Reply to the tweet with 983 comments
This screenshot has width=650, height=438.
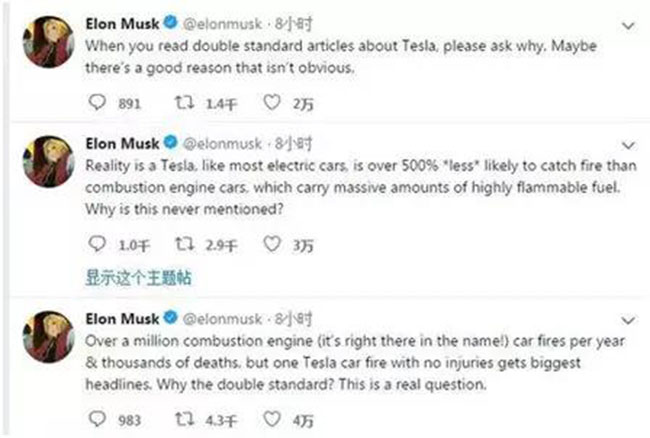[x=97, y=419]
